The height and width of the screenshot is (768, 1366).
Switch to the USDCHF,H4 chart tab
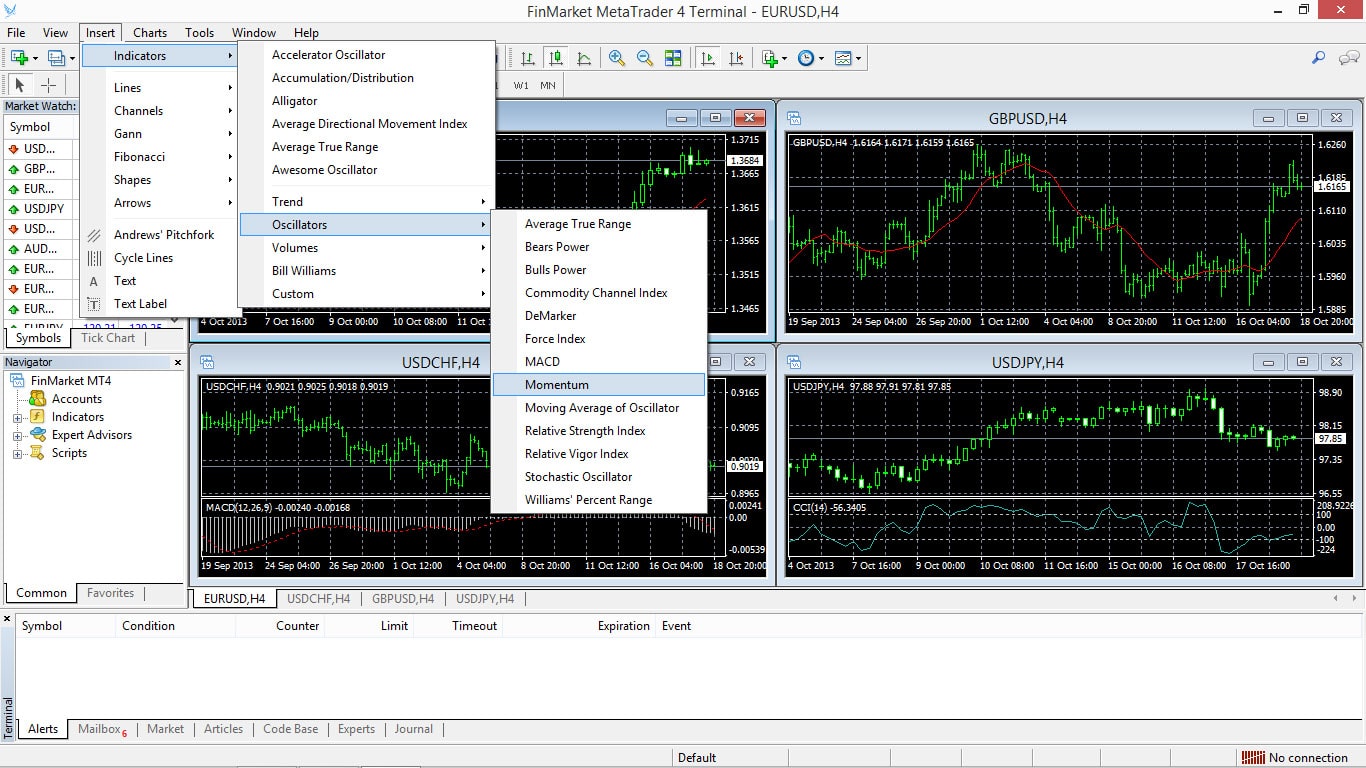318,599
